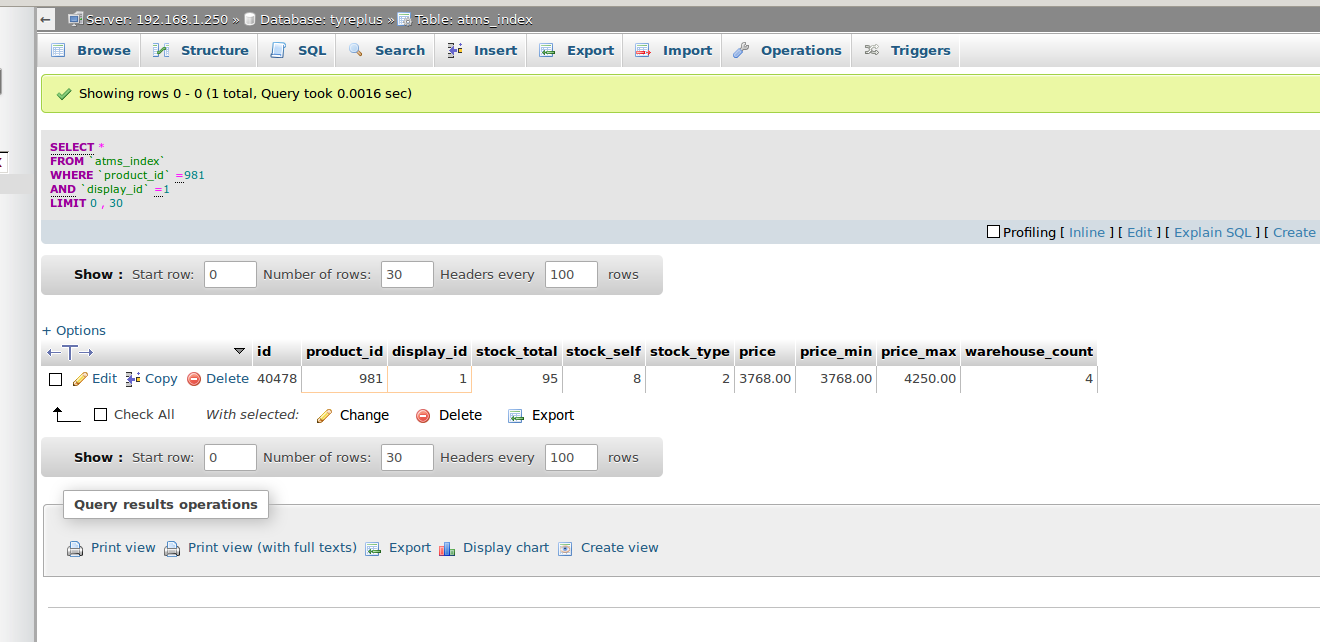Open the Import tab

[x=674, y=50]
